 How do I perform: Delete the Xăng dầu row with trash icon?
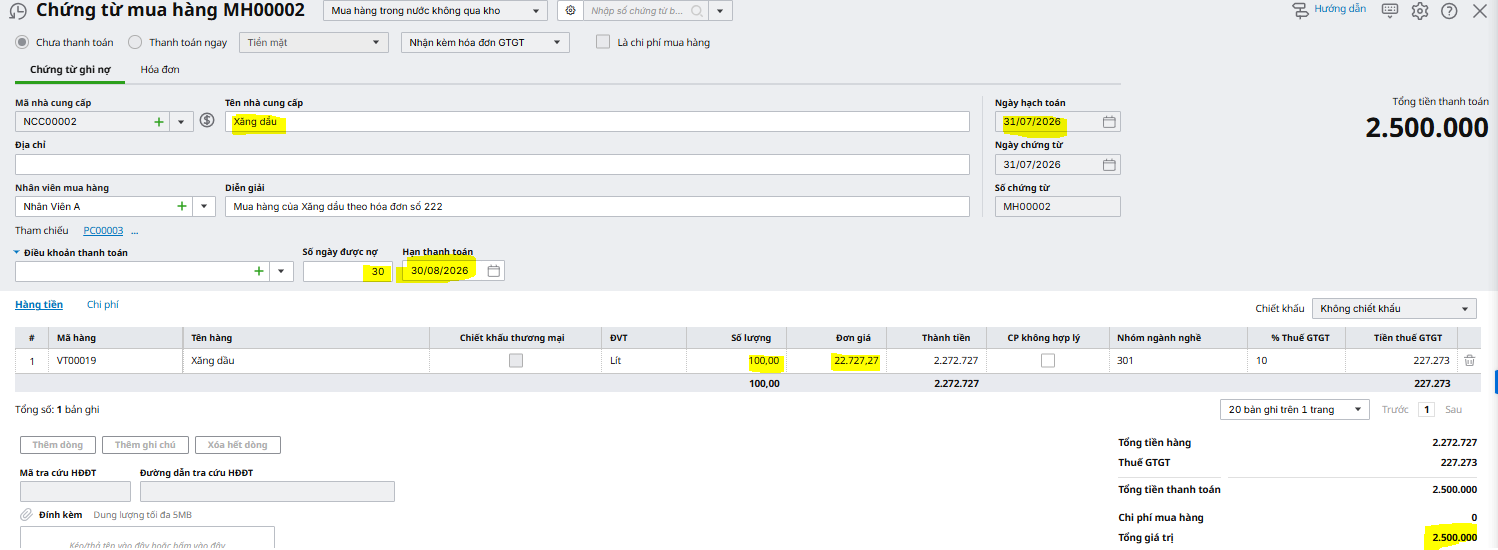click(x=1469, y=361)
